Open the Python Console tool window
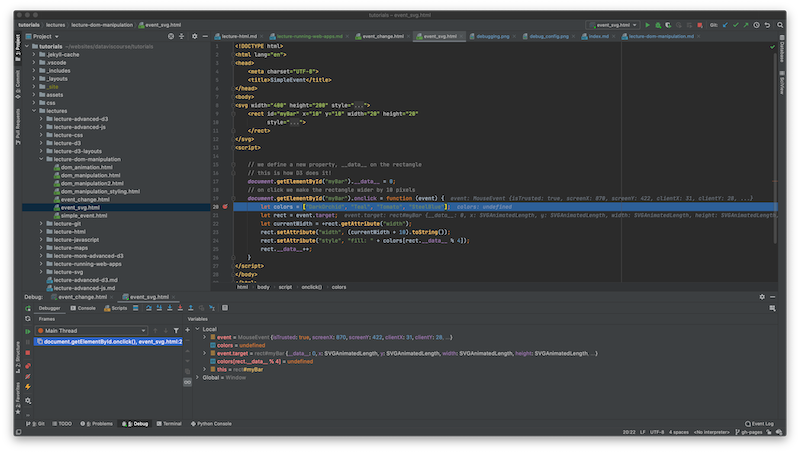 211,423
